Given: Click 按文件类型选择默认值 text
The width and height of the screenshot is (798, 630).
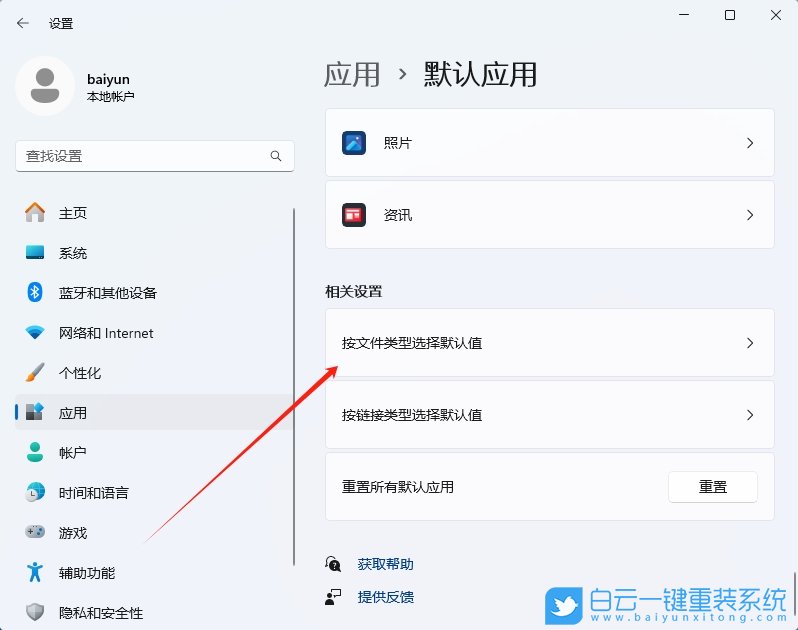Looking at the screenshot, I should pyautogui.click(x=412, y=343).
